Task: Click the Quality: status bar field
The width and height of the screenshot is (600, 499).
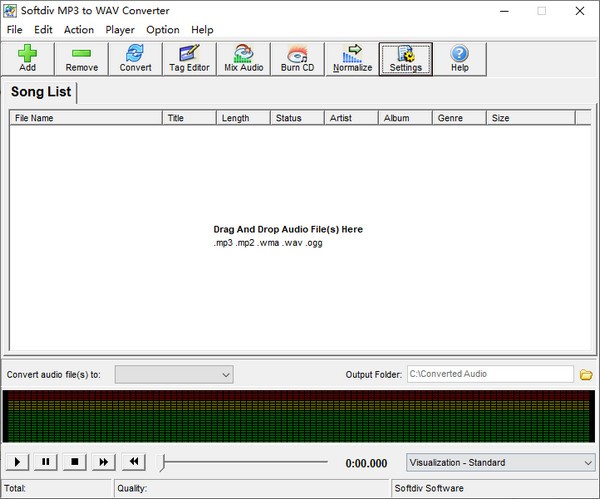Action: tap(251, 488)
